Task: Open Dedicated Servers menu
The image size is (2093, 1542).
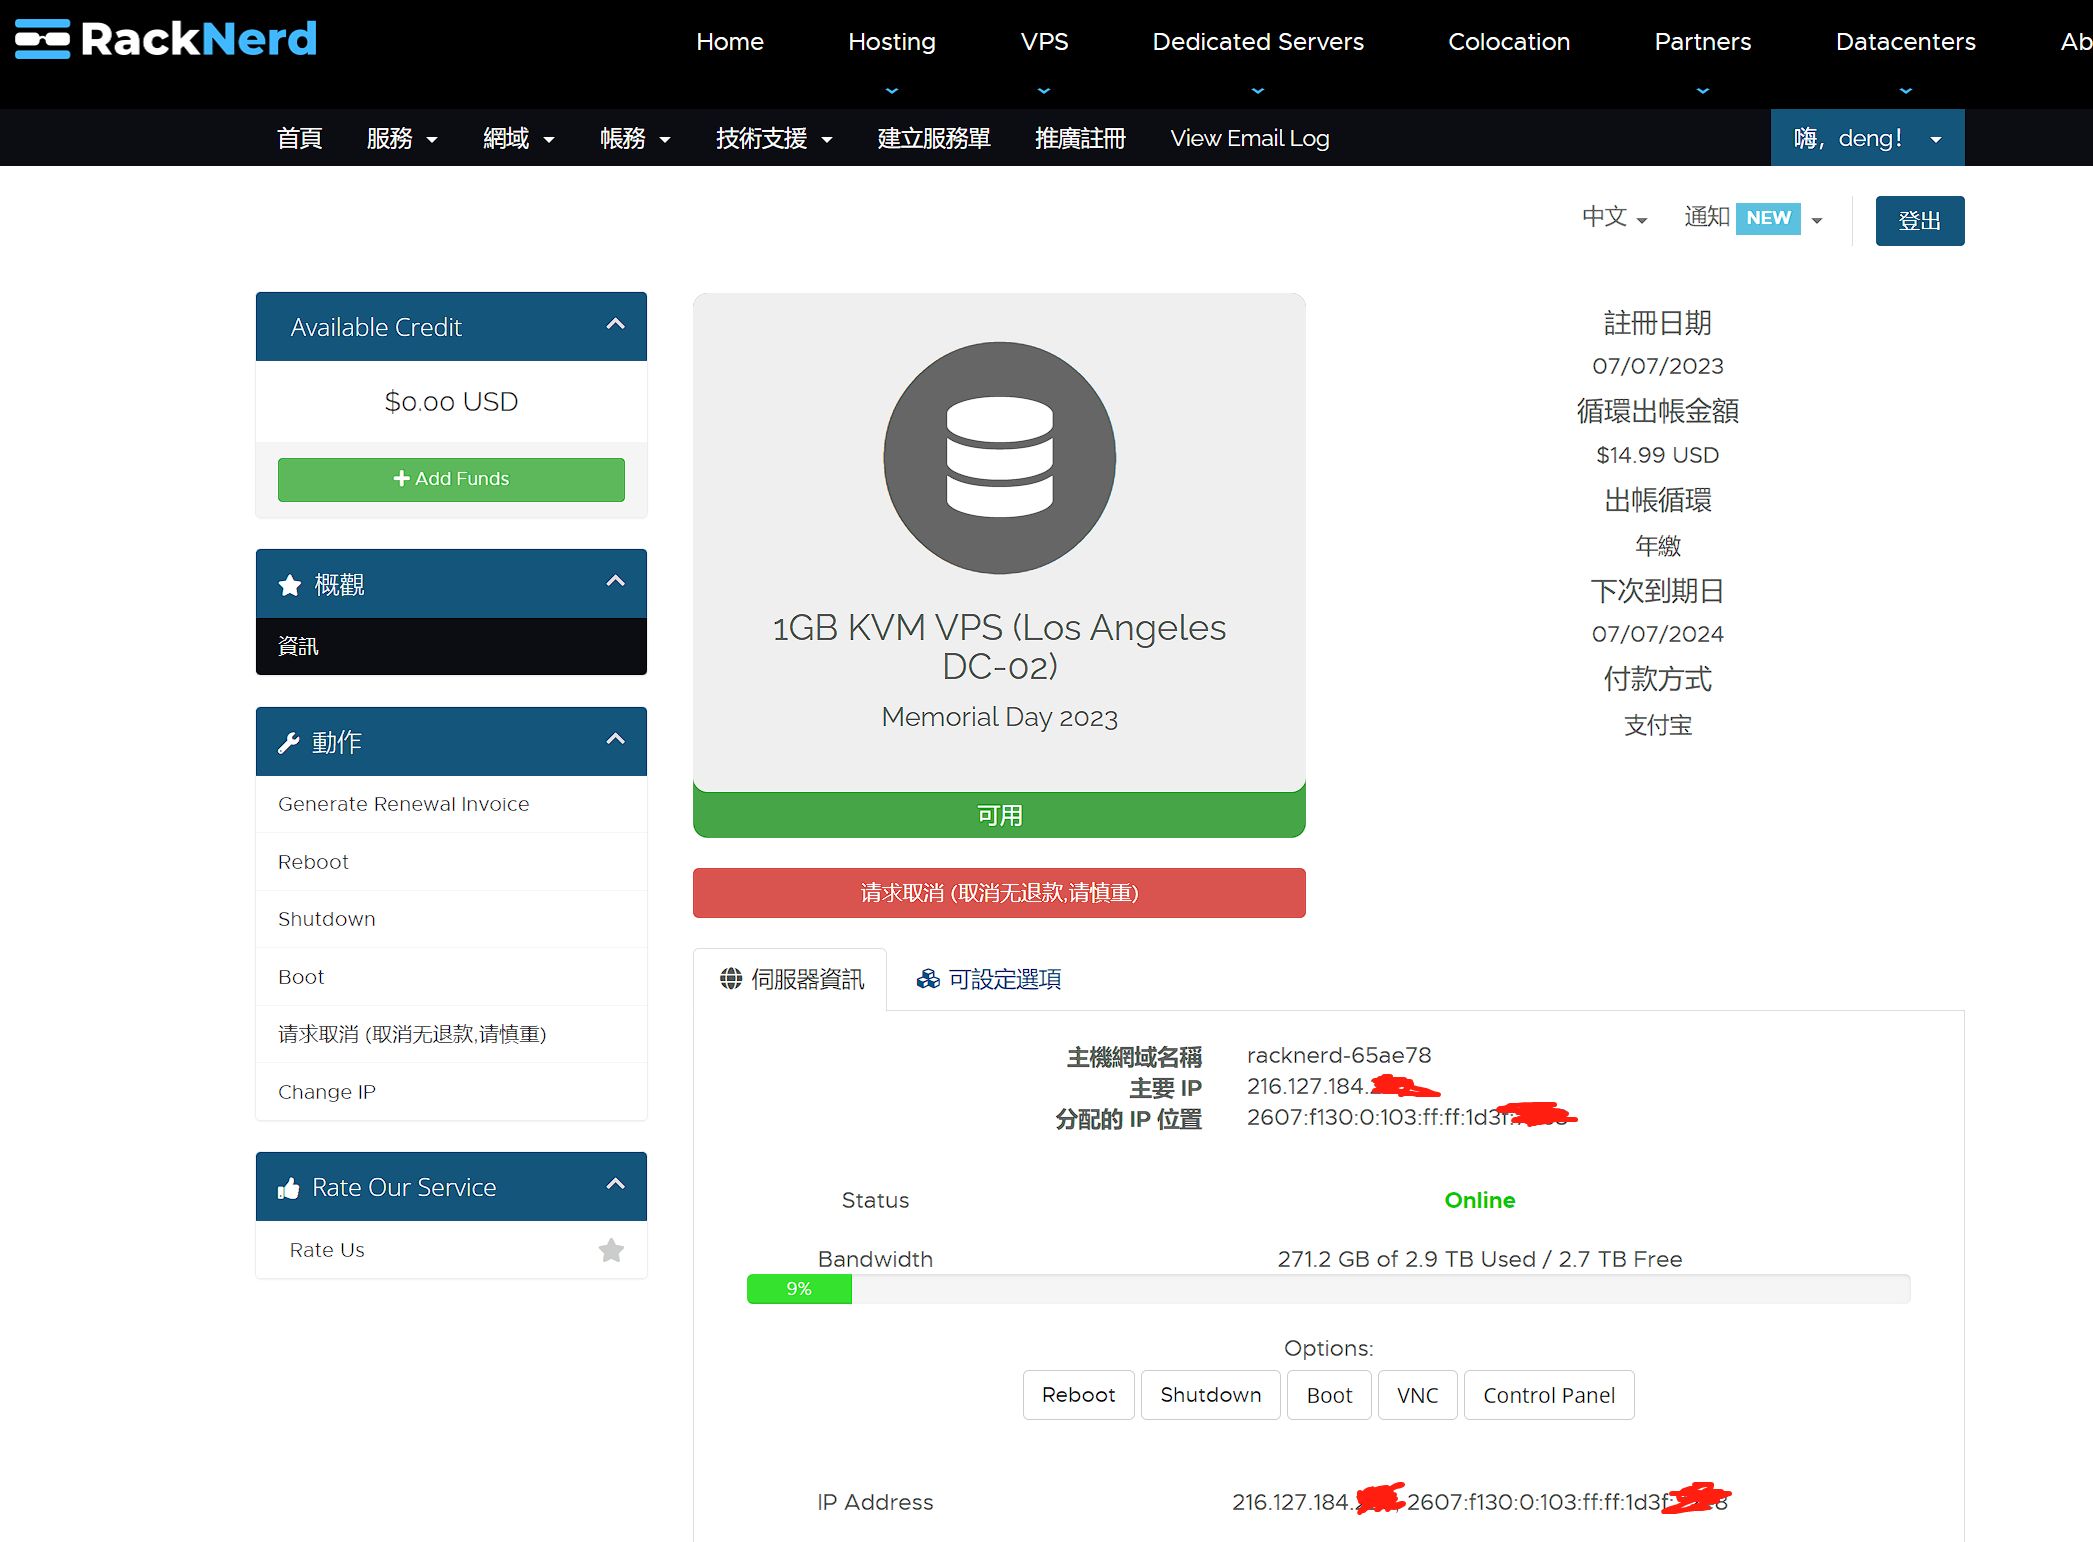Action: click(1257, 42)
